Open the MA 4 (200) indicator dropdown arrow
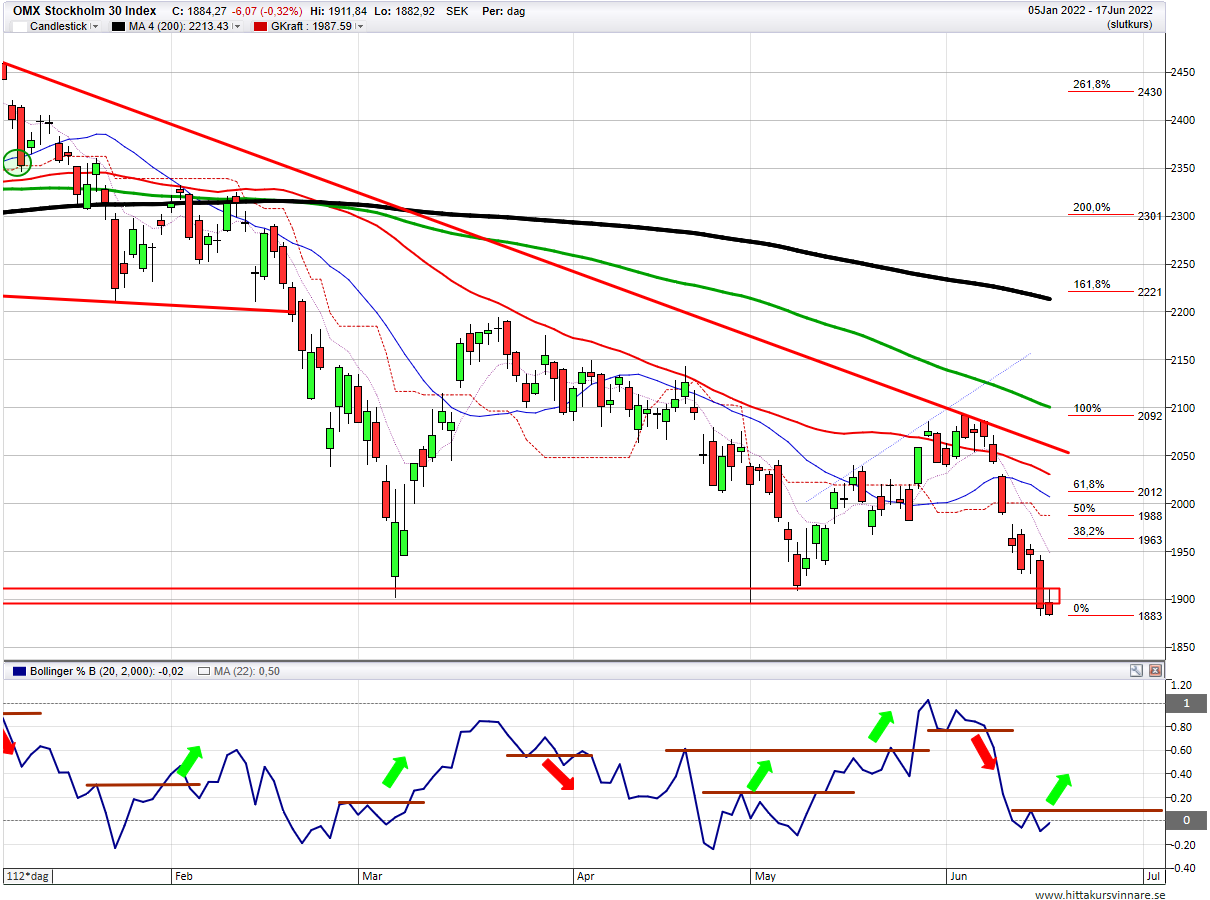Image resolution: width=1210 pixels, height=900 pixels. (x=236, y=26)
